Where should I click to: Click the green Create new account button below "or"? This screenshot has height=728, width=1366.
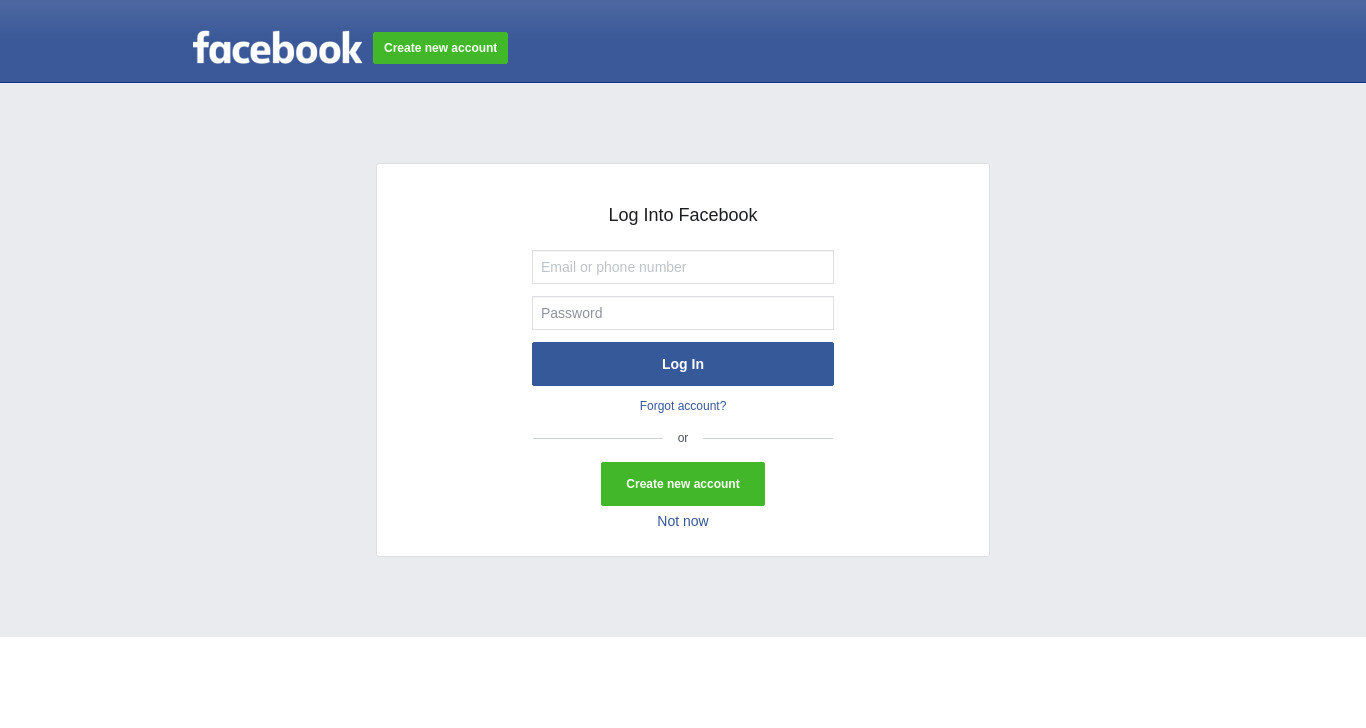[x=683, y=484]
